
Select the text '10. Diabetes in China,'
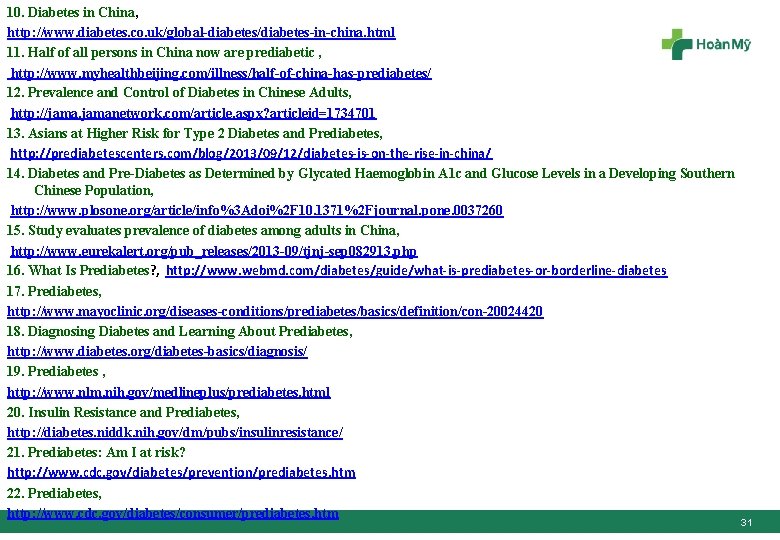pyautogui.click(x=73, y=12)
